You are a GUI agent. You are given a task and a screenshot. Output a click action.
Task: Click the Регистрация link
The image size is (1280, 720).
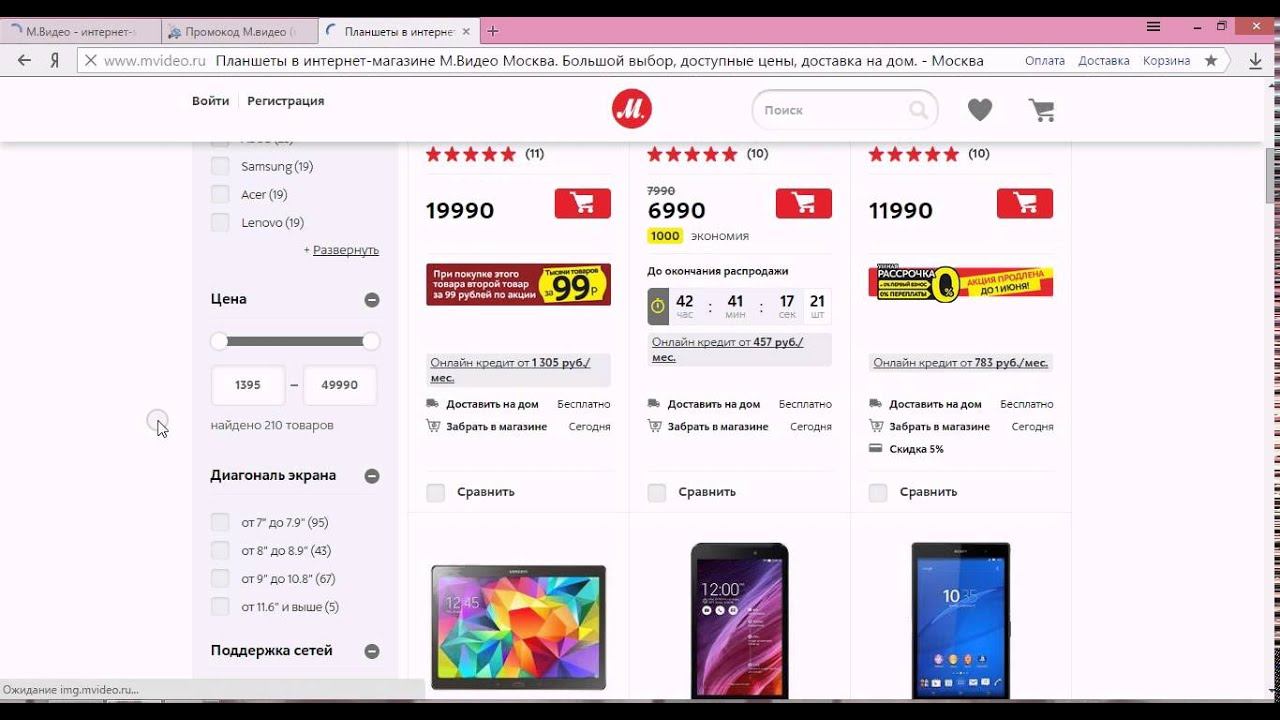286,101
